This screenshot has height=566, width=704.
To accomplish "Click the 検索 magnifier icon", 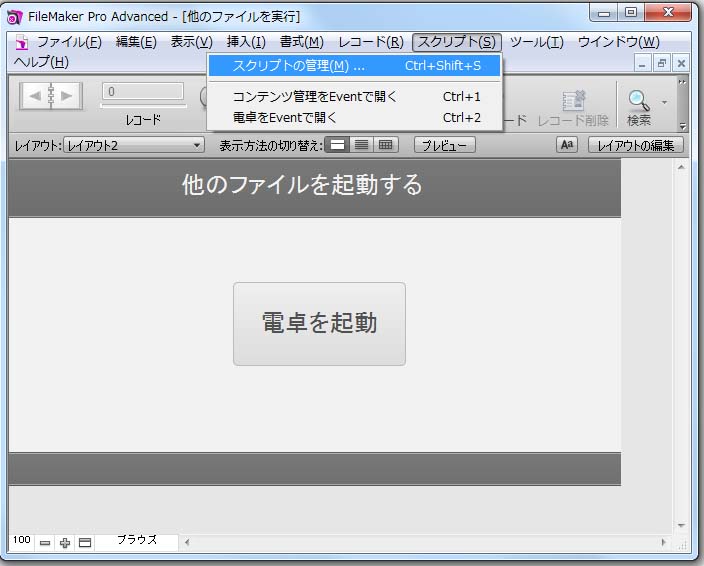I will click(638, 100).
